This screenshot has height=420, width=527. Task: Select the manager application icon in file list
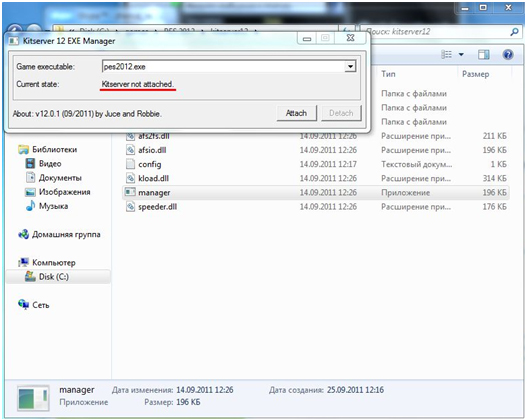[x=130, y=192]
